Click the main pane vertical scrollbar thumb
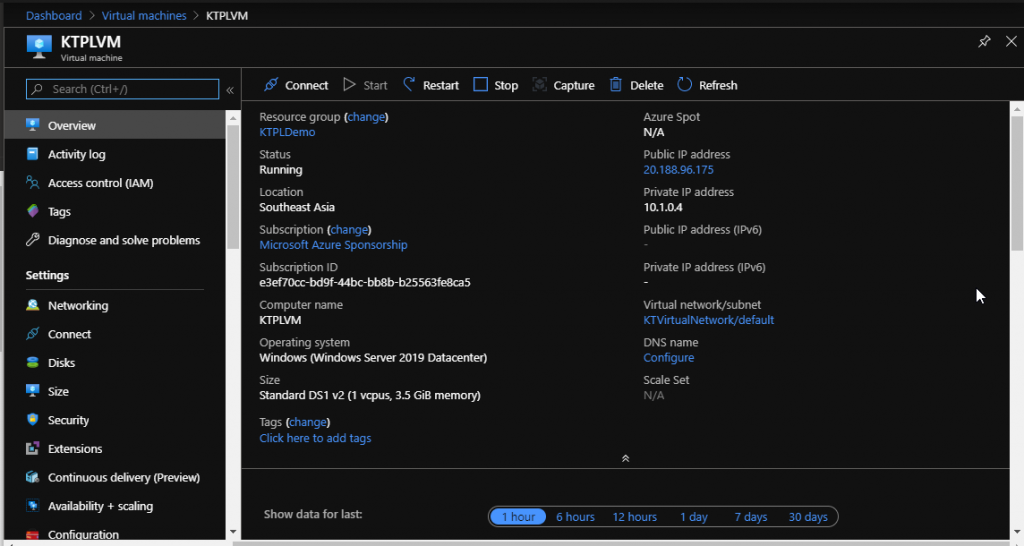This screenshot has height=546, width=1024. click(1017, 184)
